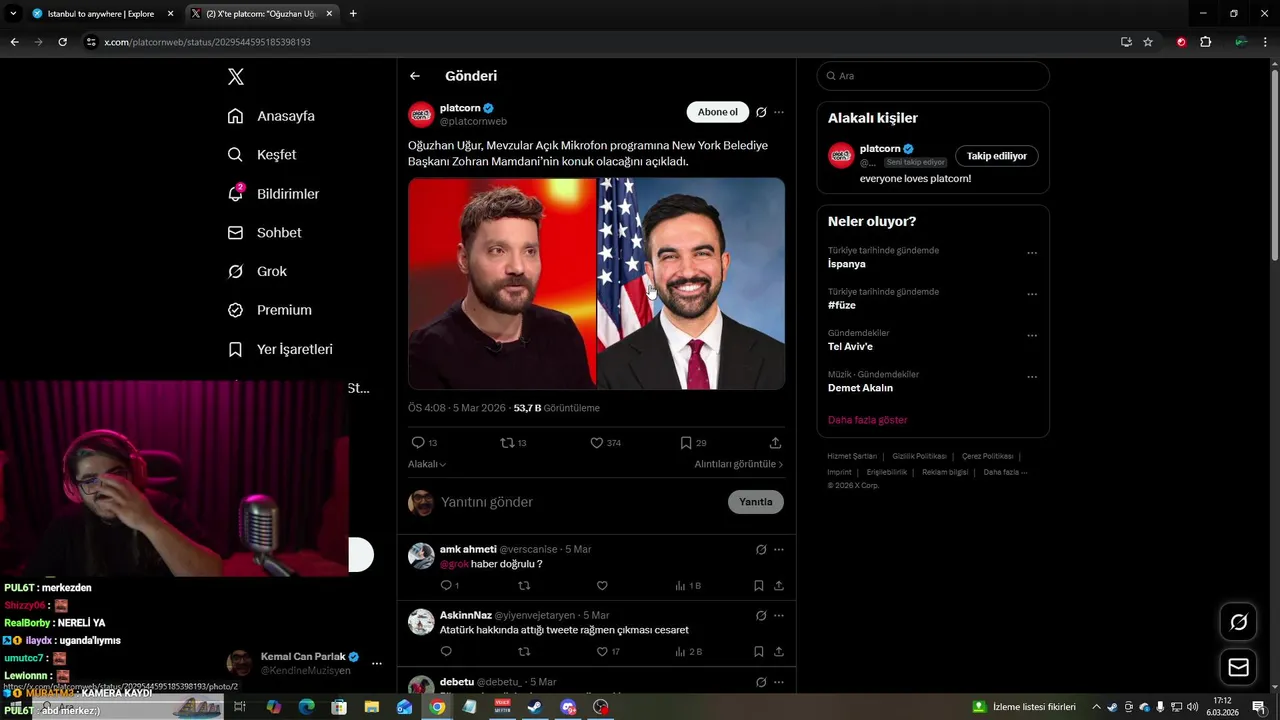This screenshot has height=720, width=1280.
Task: Open left photo of bearded man
Action: pos(502,283)
